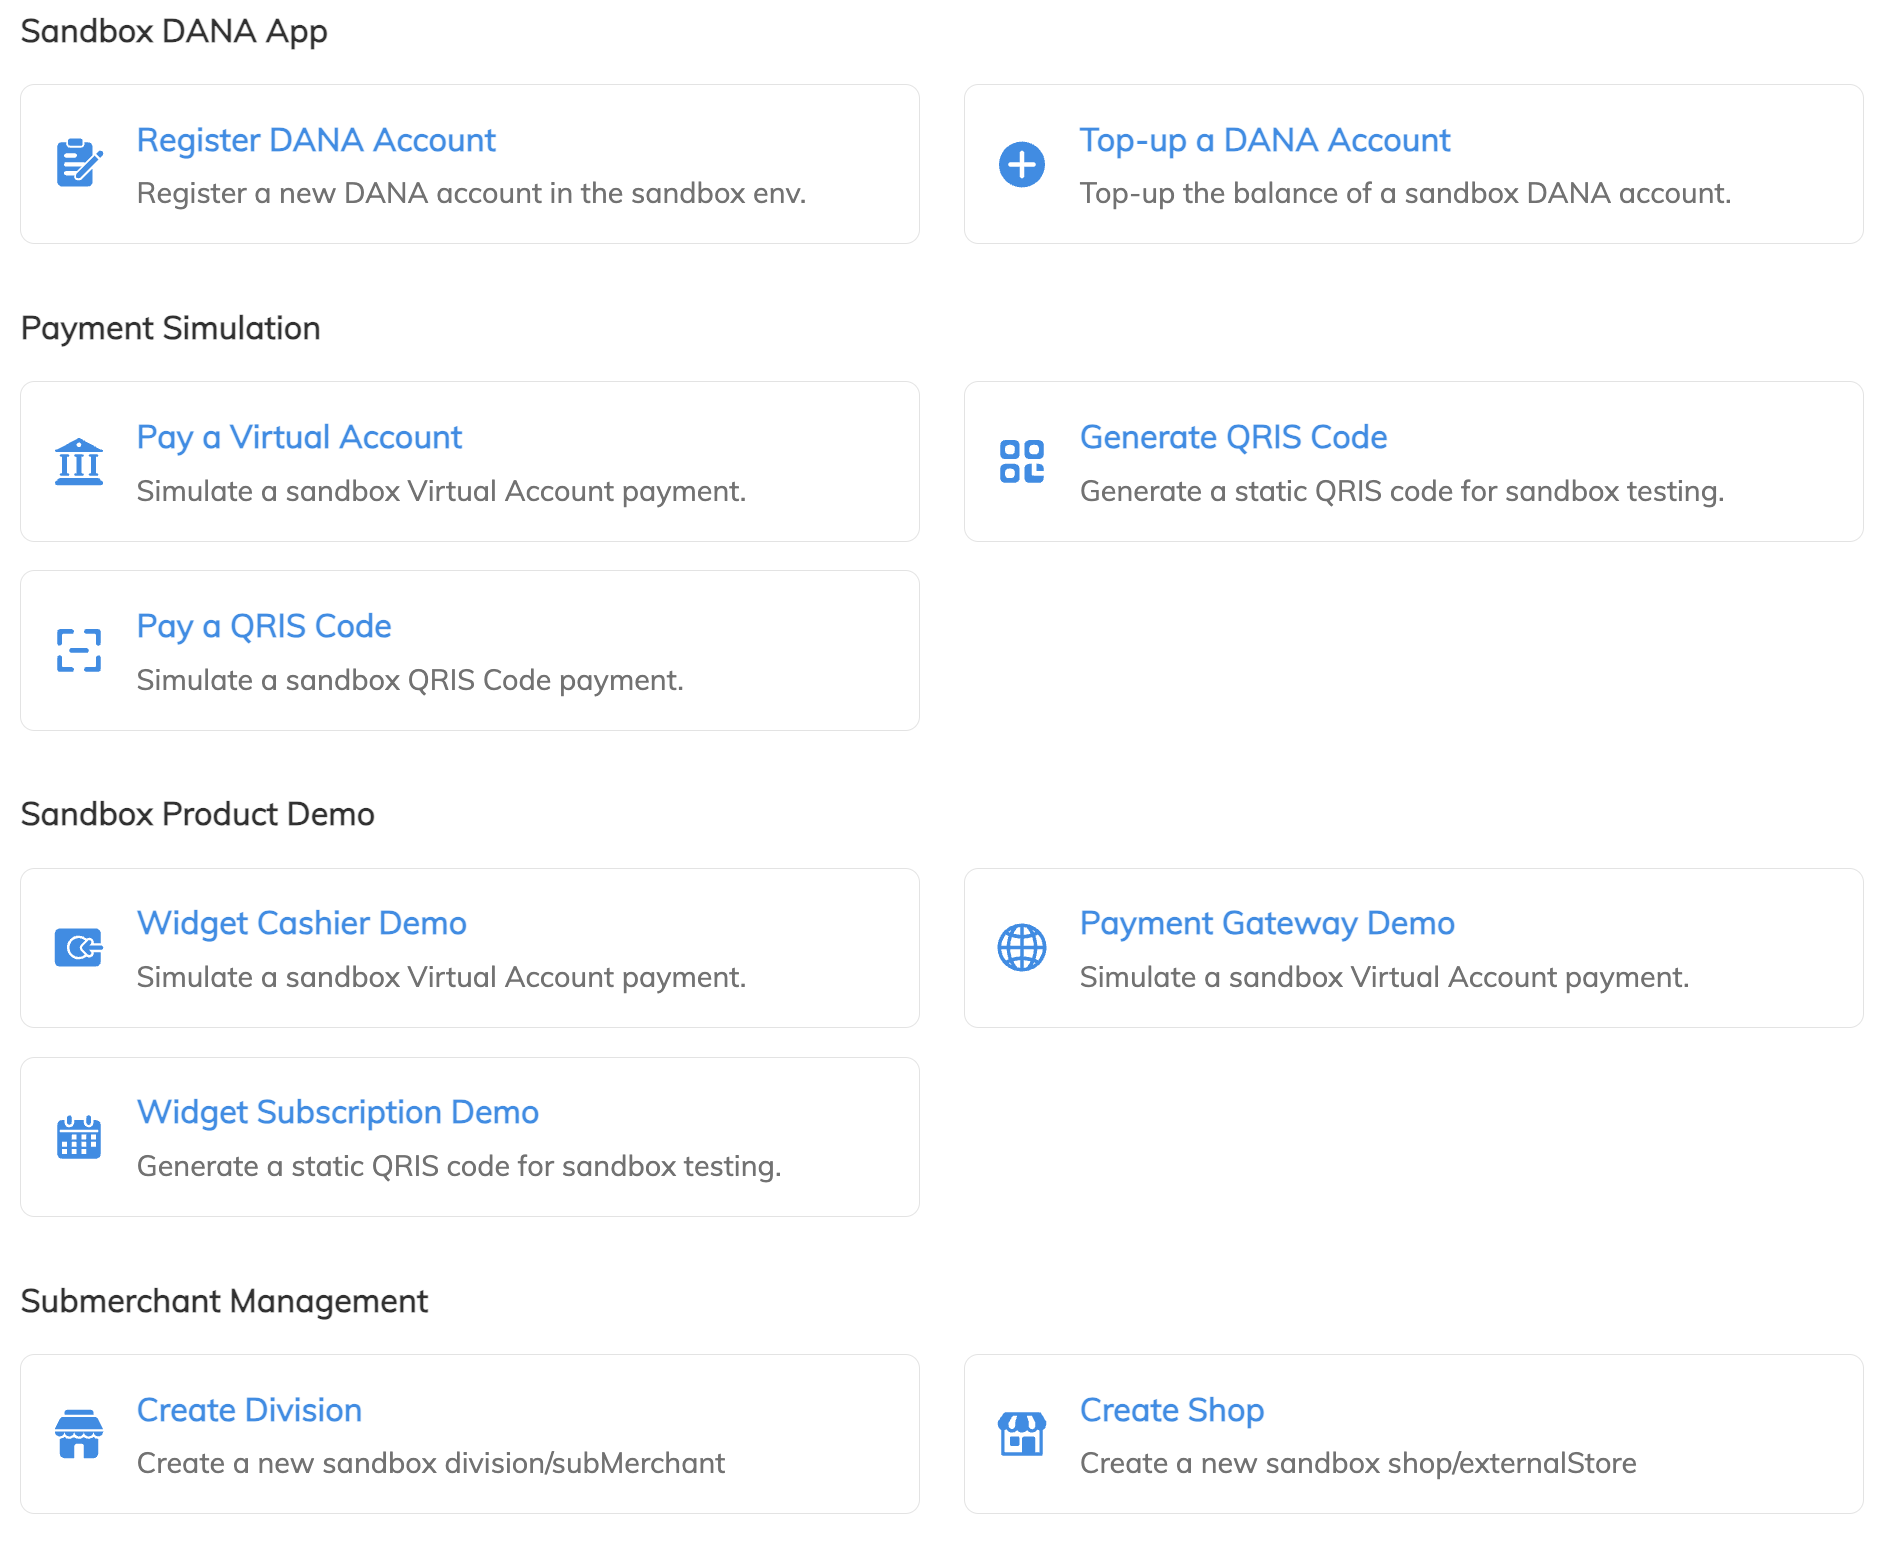The image size is (1894, 1556).
Task: Open Top-up a DANA Account link
Action: (x=1264, y=140)
